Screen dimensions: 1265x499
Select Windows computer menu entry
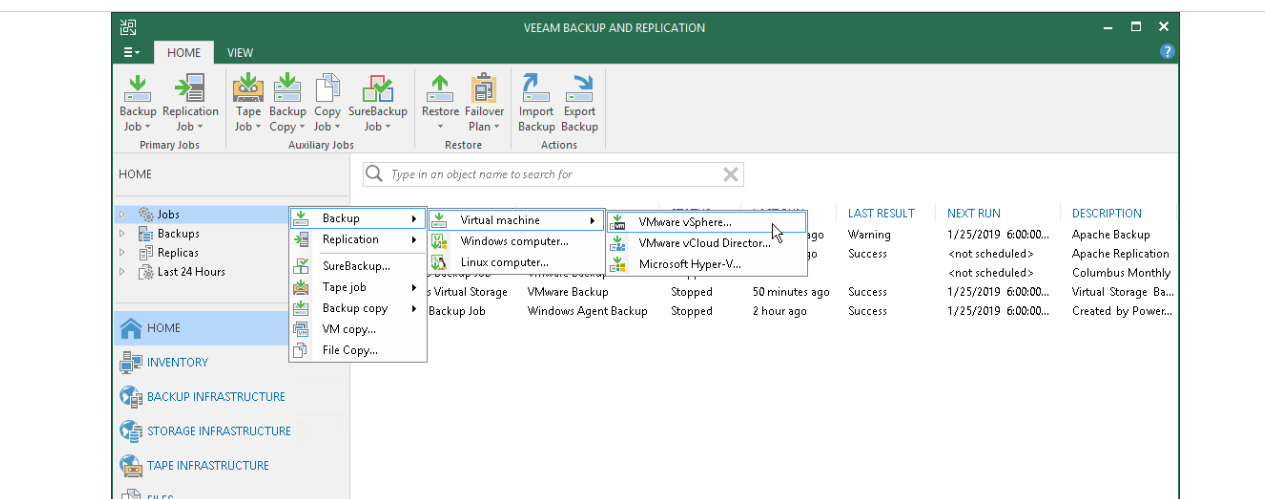[514, 241]
